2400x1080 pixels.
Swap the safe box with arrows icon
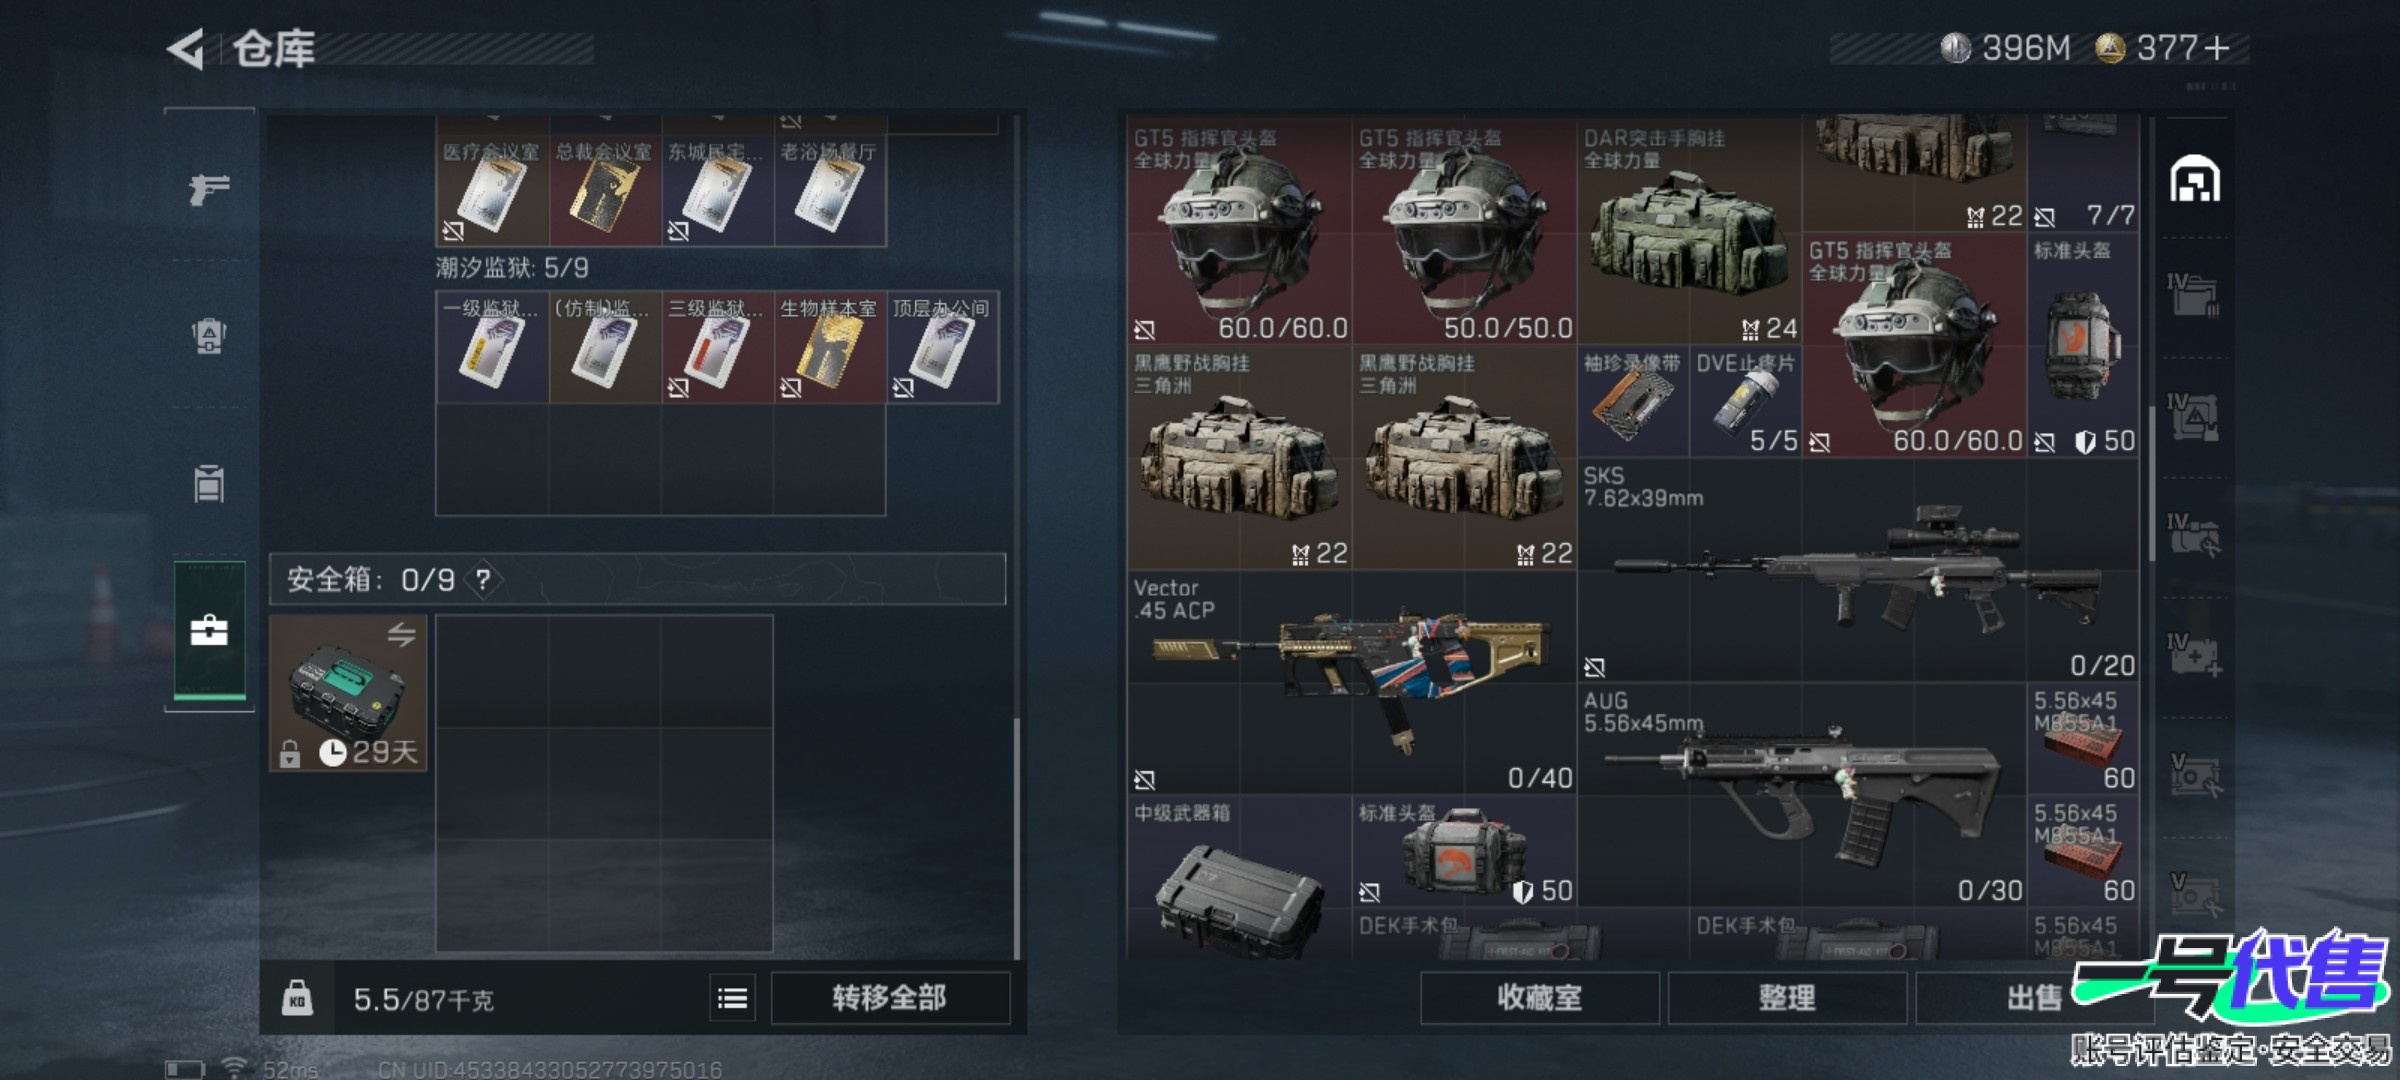[401, 635]
